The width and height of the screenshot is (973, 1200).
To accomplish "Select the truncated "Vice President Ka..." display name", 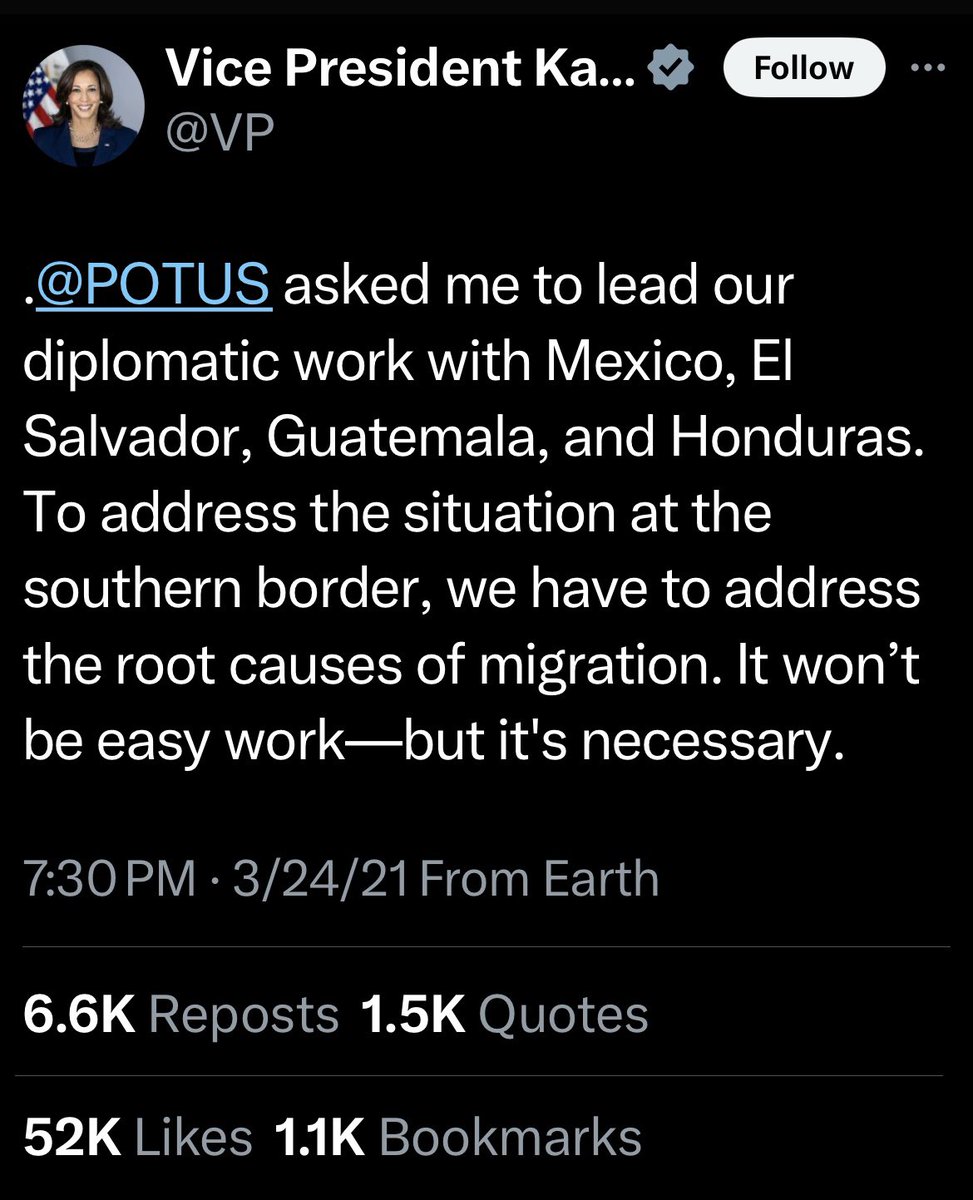I will click(x=400, y=69).
